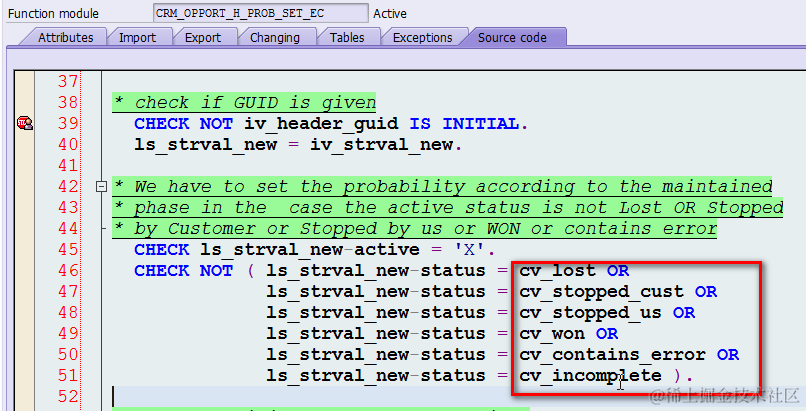The image size is (806, 411).
Task: Click the function module name field
Action: pos(261,13)
